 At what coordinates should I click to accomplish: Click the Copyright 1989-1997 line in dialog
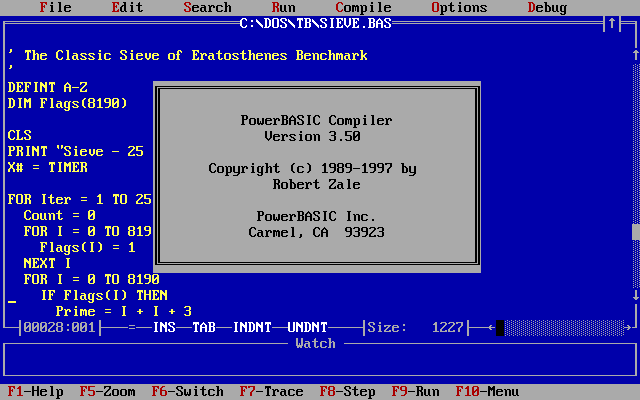click(312, 168)
